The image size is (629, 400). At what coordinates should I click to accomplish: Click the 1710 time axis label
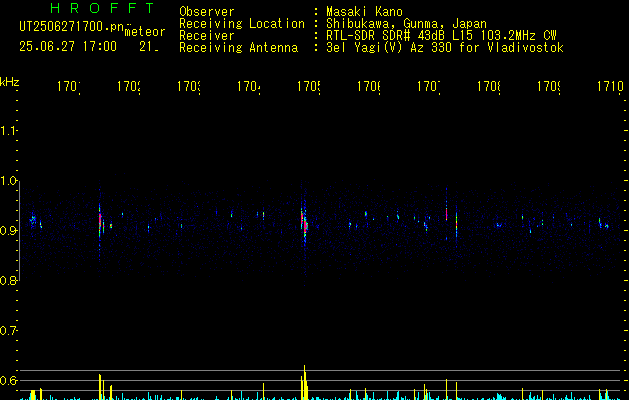tap(610, 86)
